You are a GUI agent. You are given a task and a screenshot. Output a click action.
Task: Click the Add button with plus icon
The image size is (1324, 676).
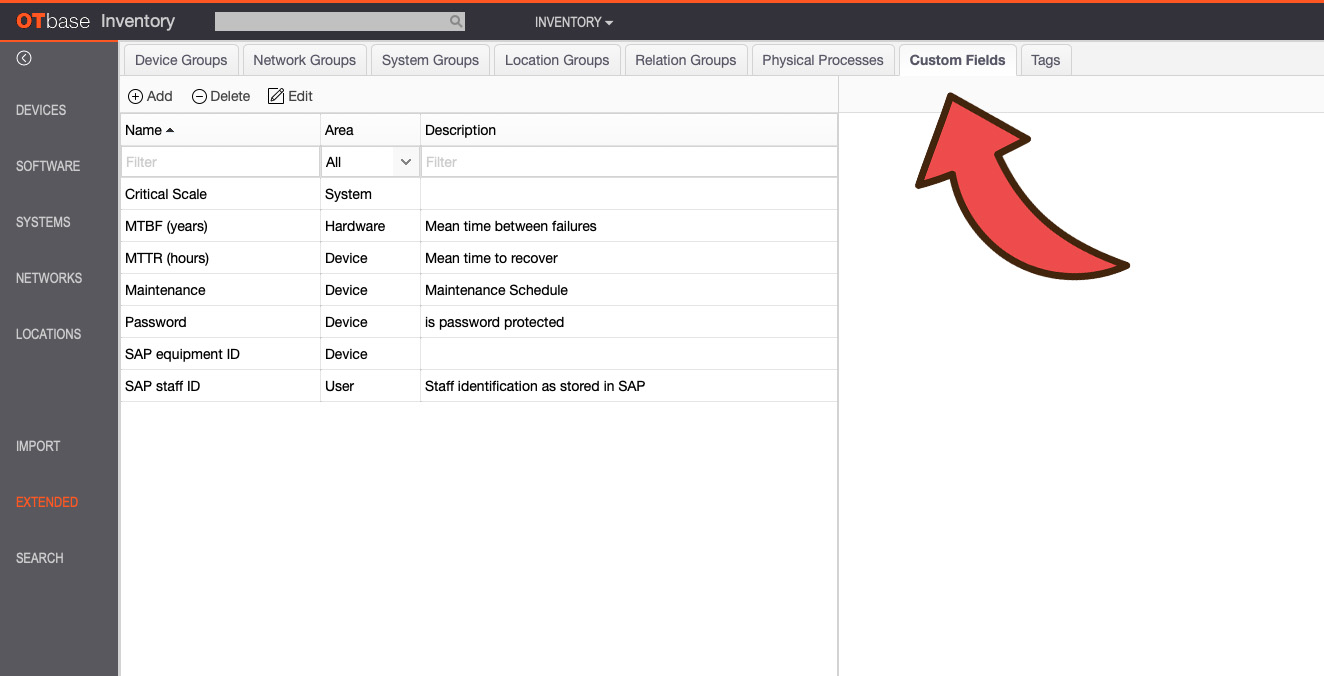coord(150,96)
